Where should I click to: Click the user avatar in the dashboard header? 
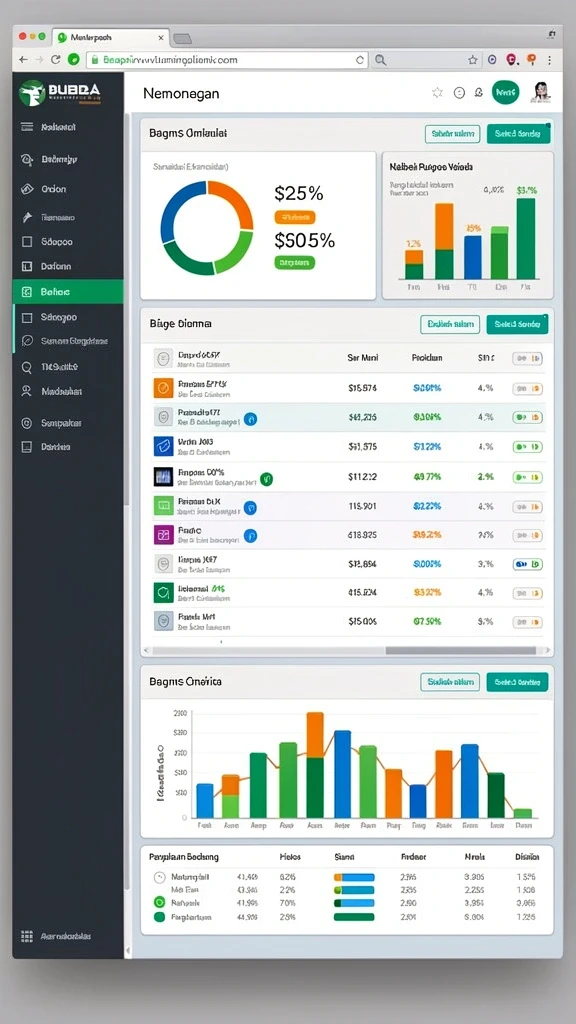click(x=541, y=93)
